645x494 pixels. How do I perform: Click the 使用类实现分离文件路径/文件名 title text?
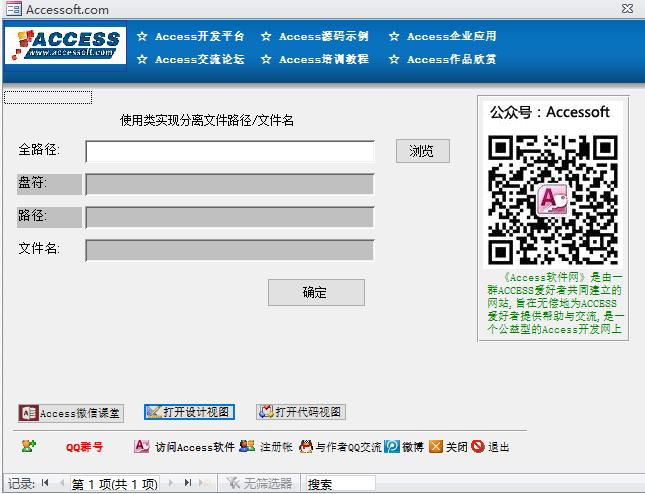pos(206,121)
